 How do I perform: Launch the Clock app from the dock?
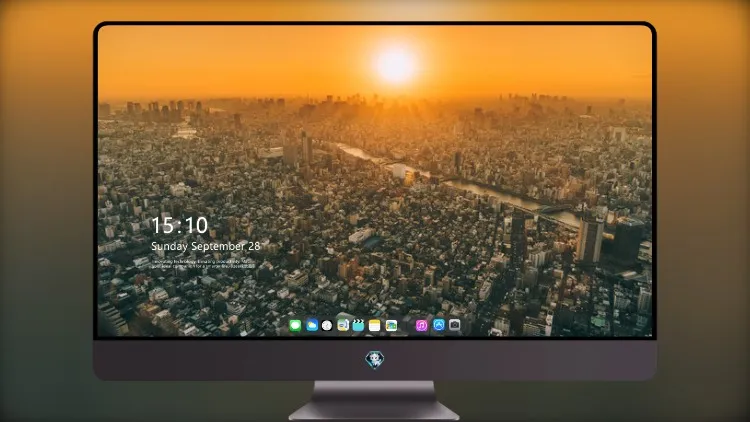pyautogui.click(x=327, y=326)
